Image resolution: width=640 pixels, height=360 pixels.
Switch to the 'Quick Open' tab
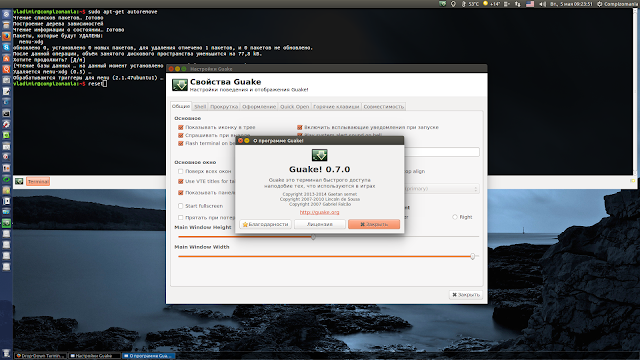(294, 107)
